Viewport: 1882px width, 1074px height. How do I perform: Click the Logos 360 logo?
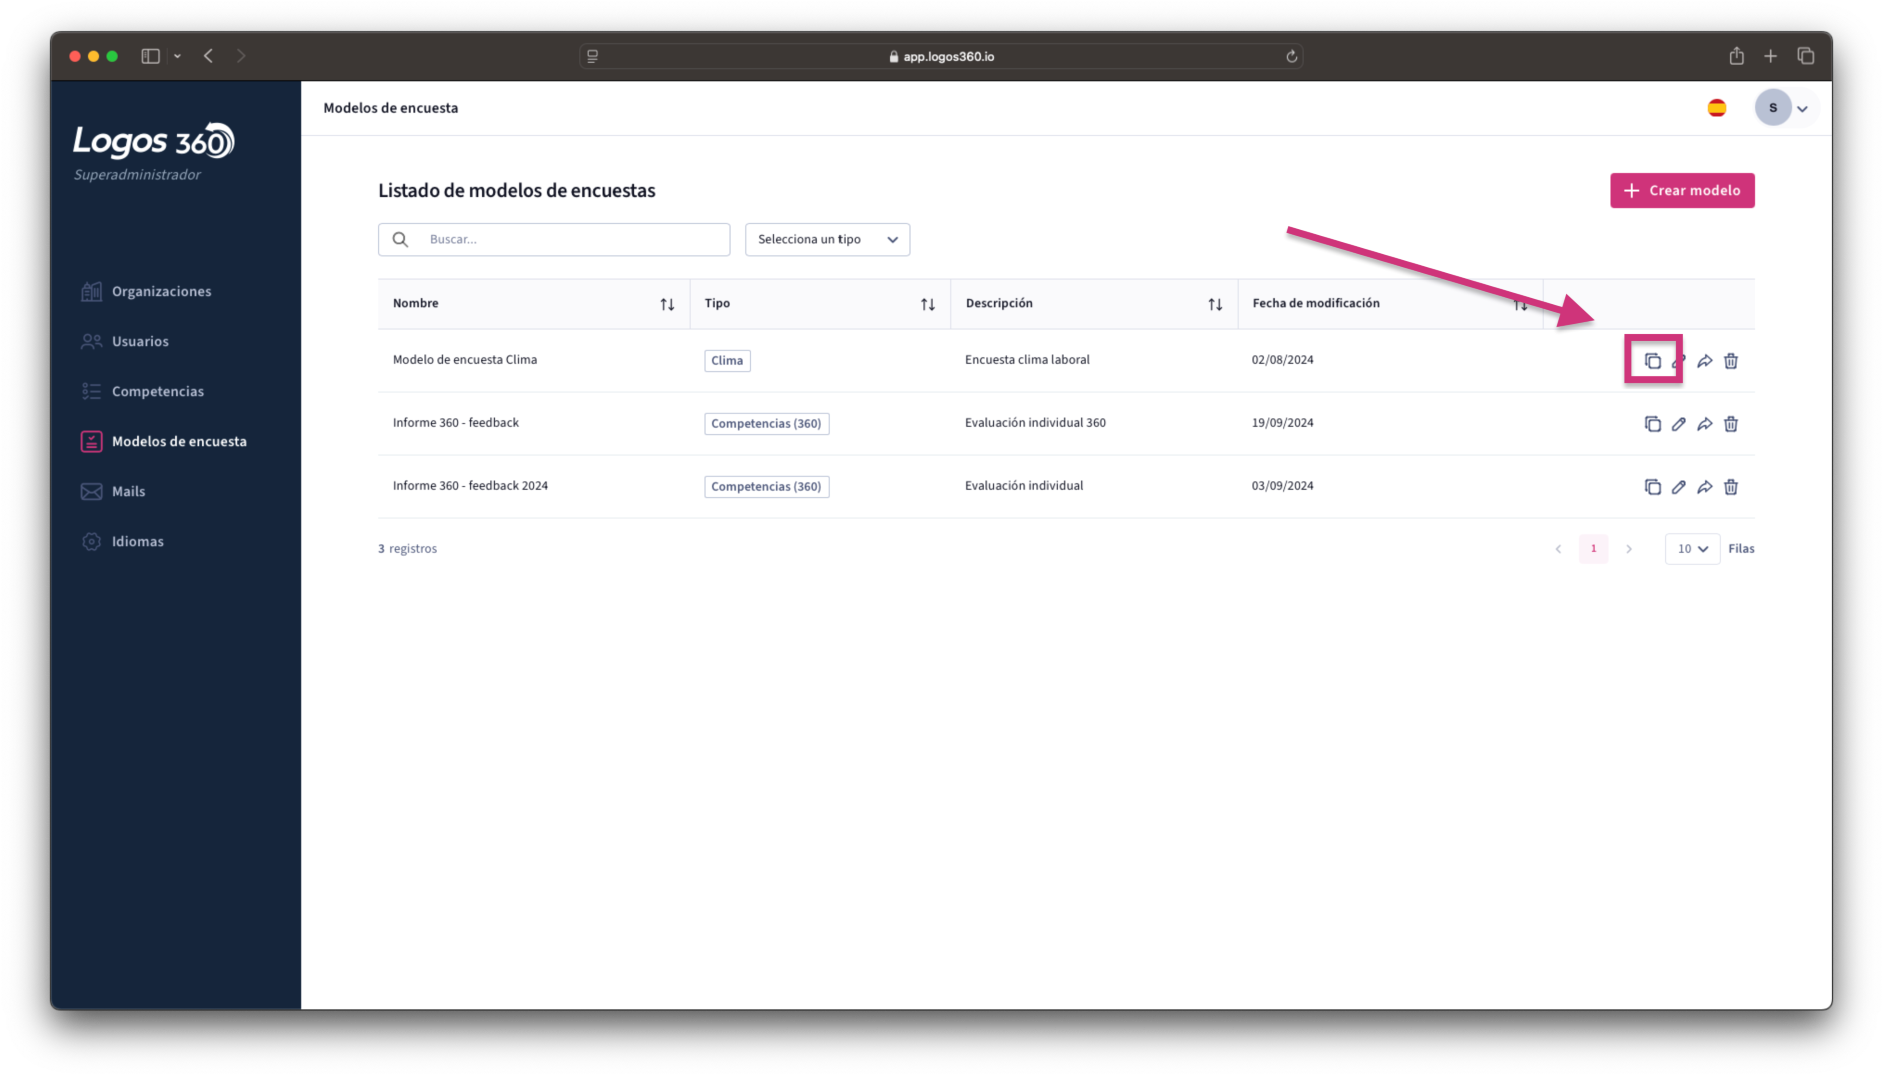[153, 142]
